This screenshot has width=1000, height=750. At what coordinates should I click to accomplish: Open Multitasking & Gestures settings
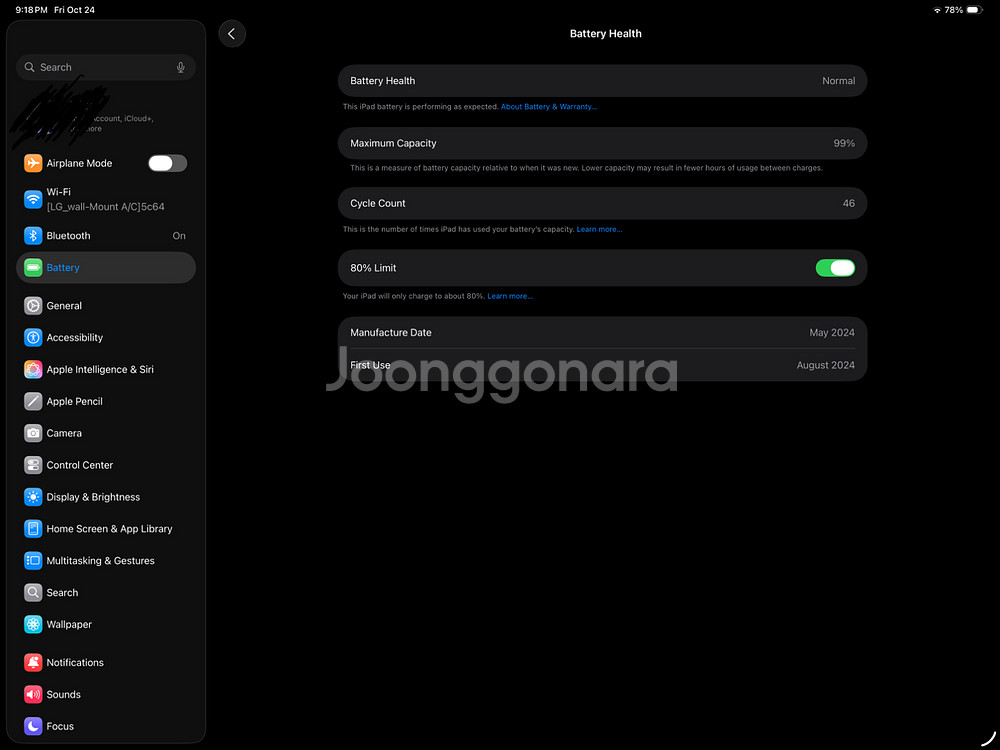(100, 561)
